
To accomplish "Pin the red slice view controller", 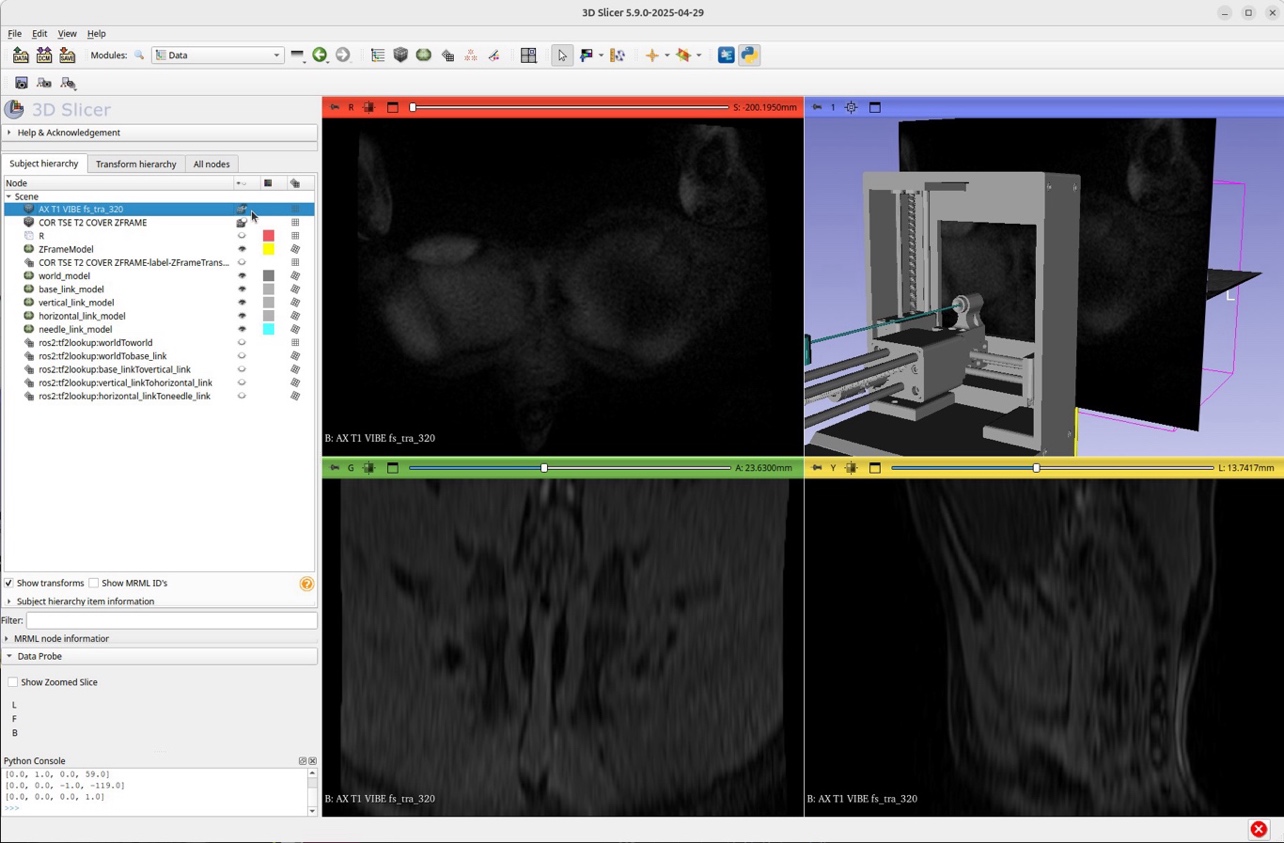I will click(x=334, y=107).
